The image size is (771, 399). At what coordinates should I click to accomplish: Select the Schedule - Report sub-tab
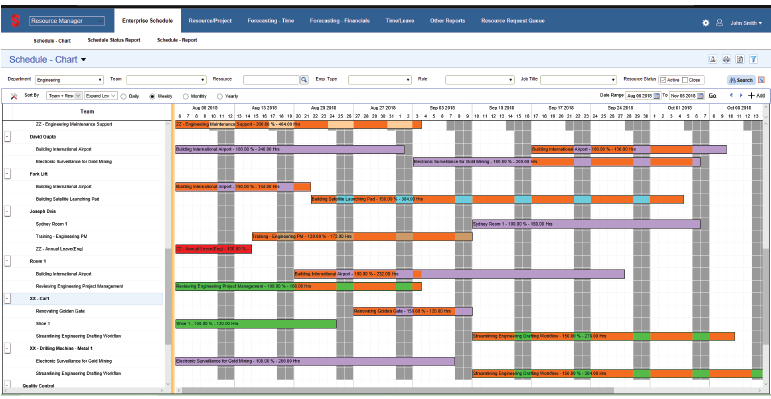pos(177,40)
